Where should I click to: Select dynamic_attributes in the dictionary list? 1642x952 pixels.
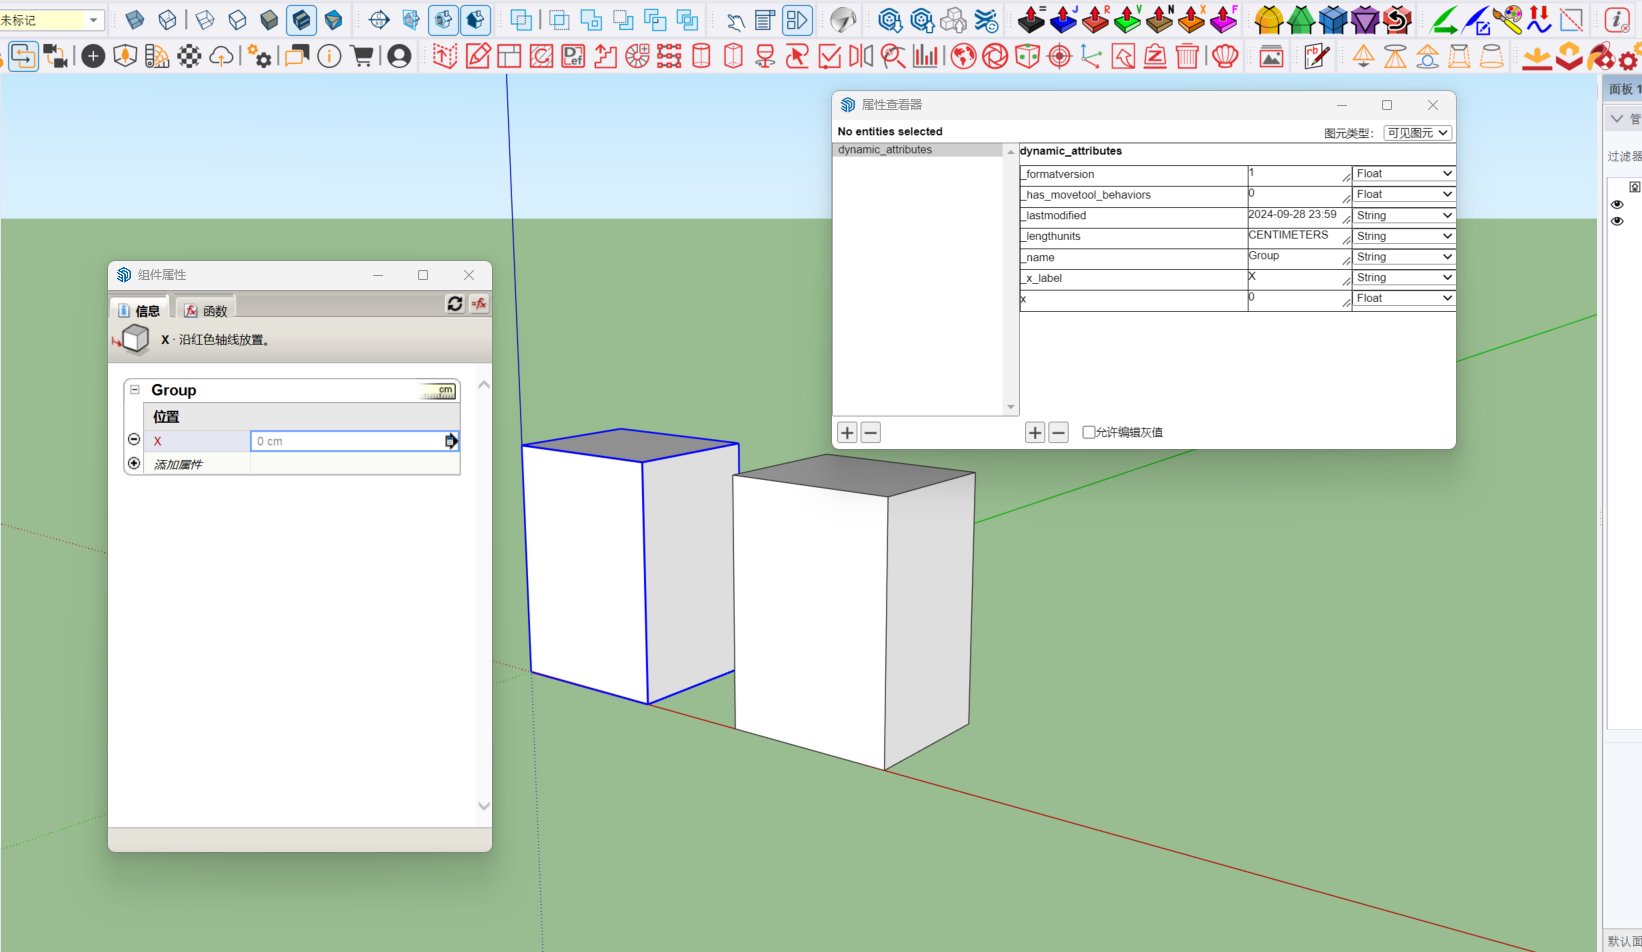coord(885,150)
